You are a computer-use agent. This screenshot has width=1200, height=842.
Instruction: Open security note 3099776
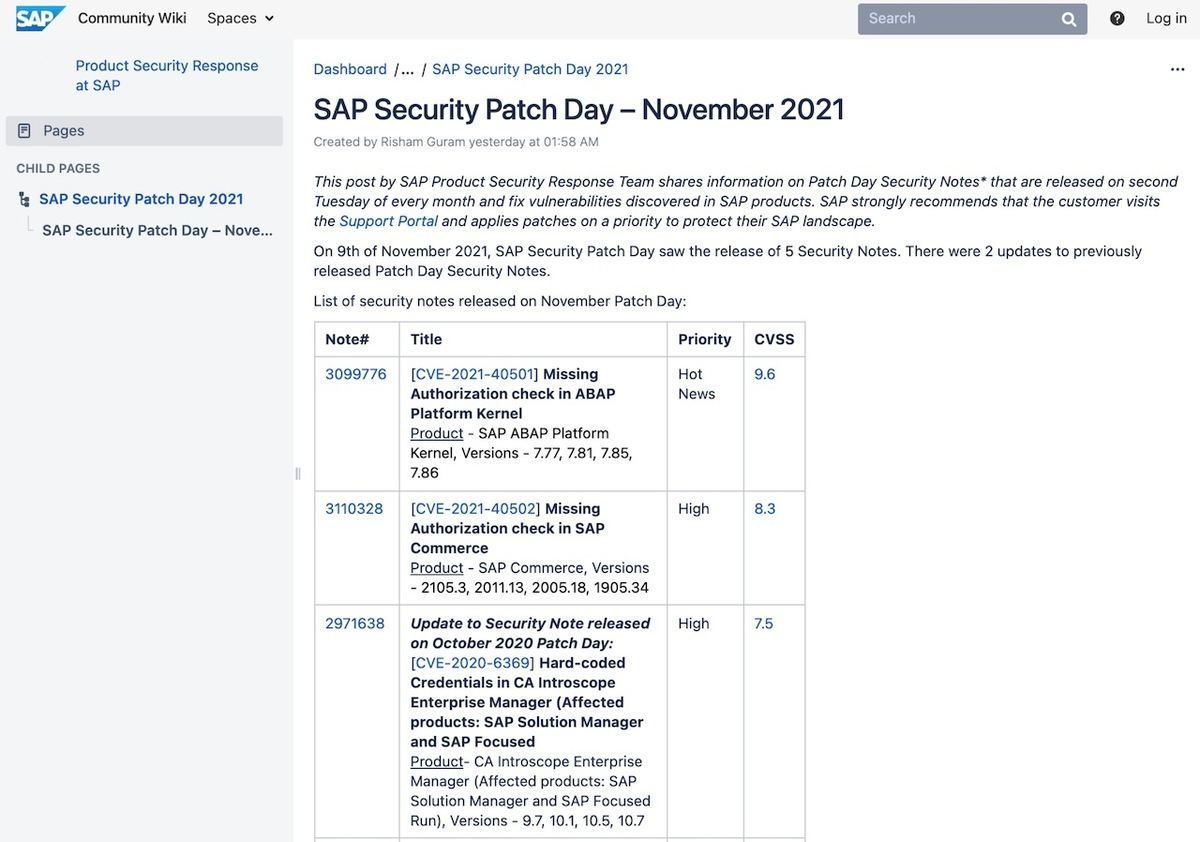(356, 374)
